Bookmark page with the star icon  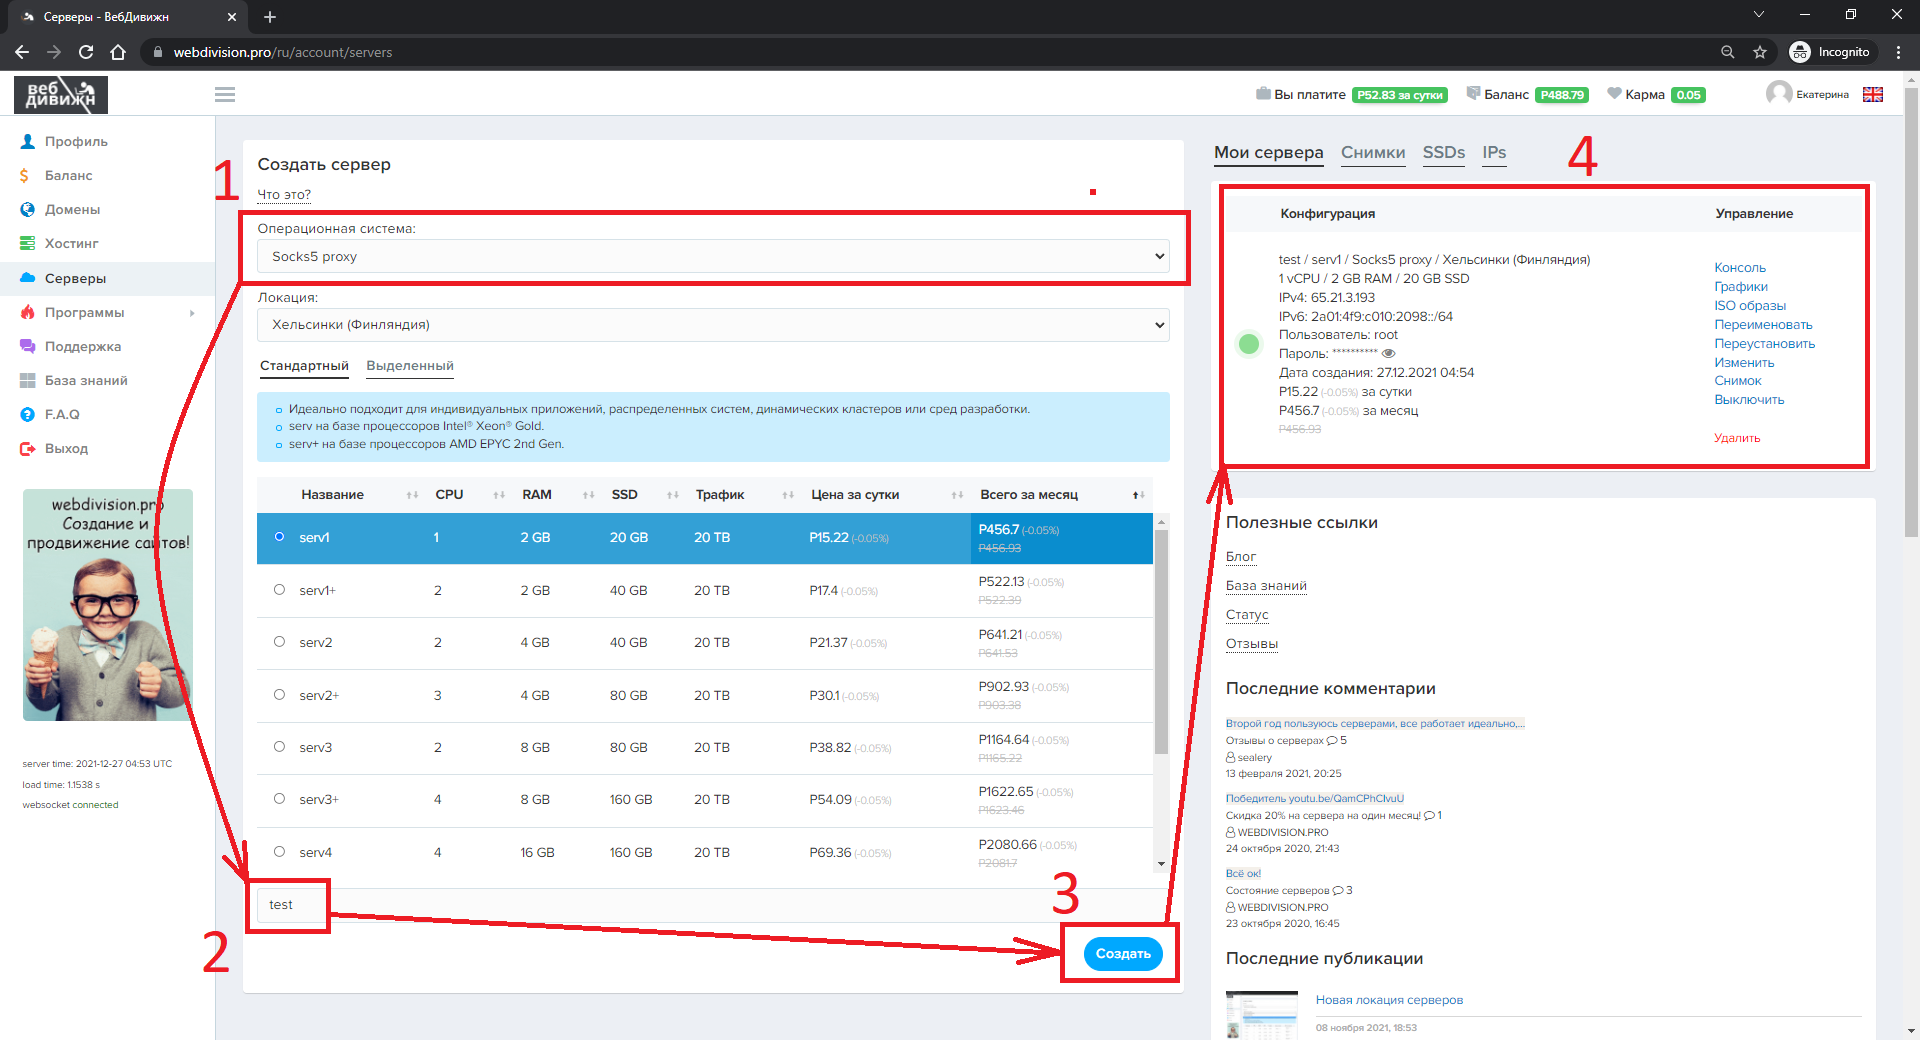click(x=1760, y=52)
